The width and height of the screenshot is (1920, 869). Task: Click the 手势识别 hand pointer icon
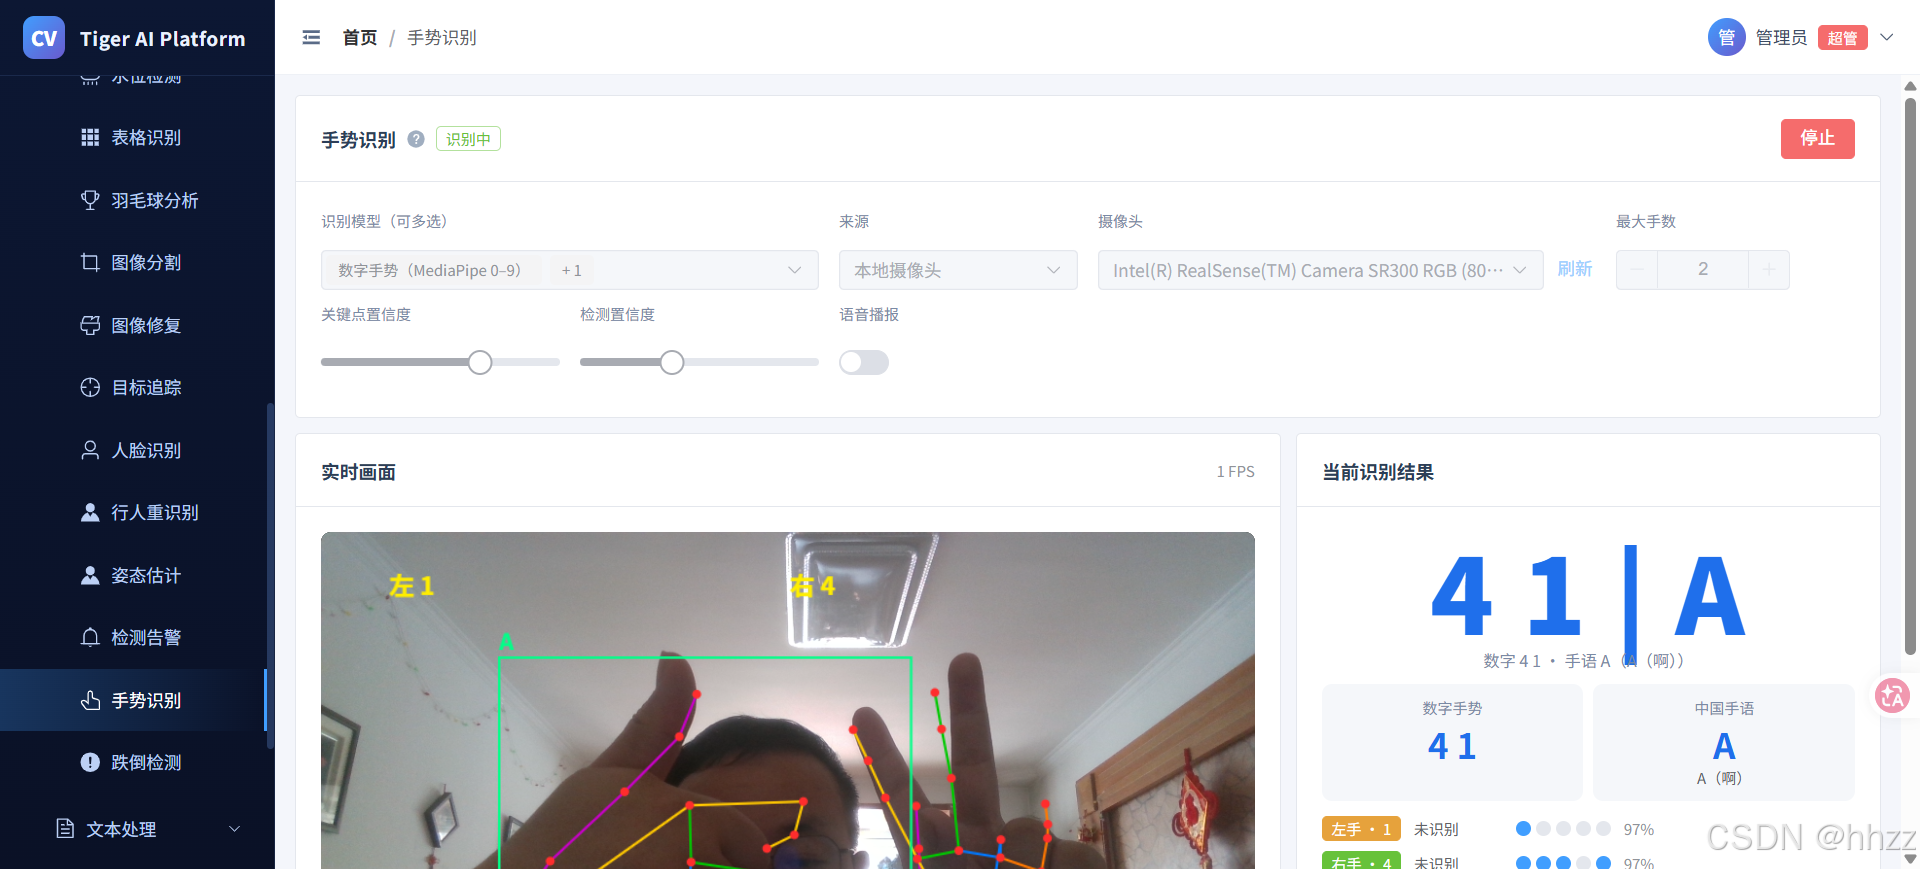(x=90, y=700)
